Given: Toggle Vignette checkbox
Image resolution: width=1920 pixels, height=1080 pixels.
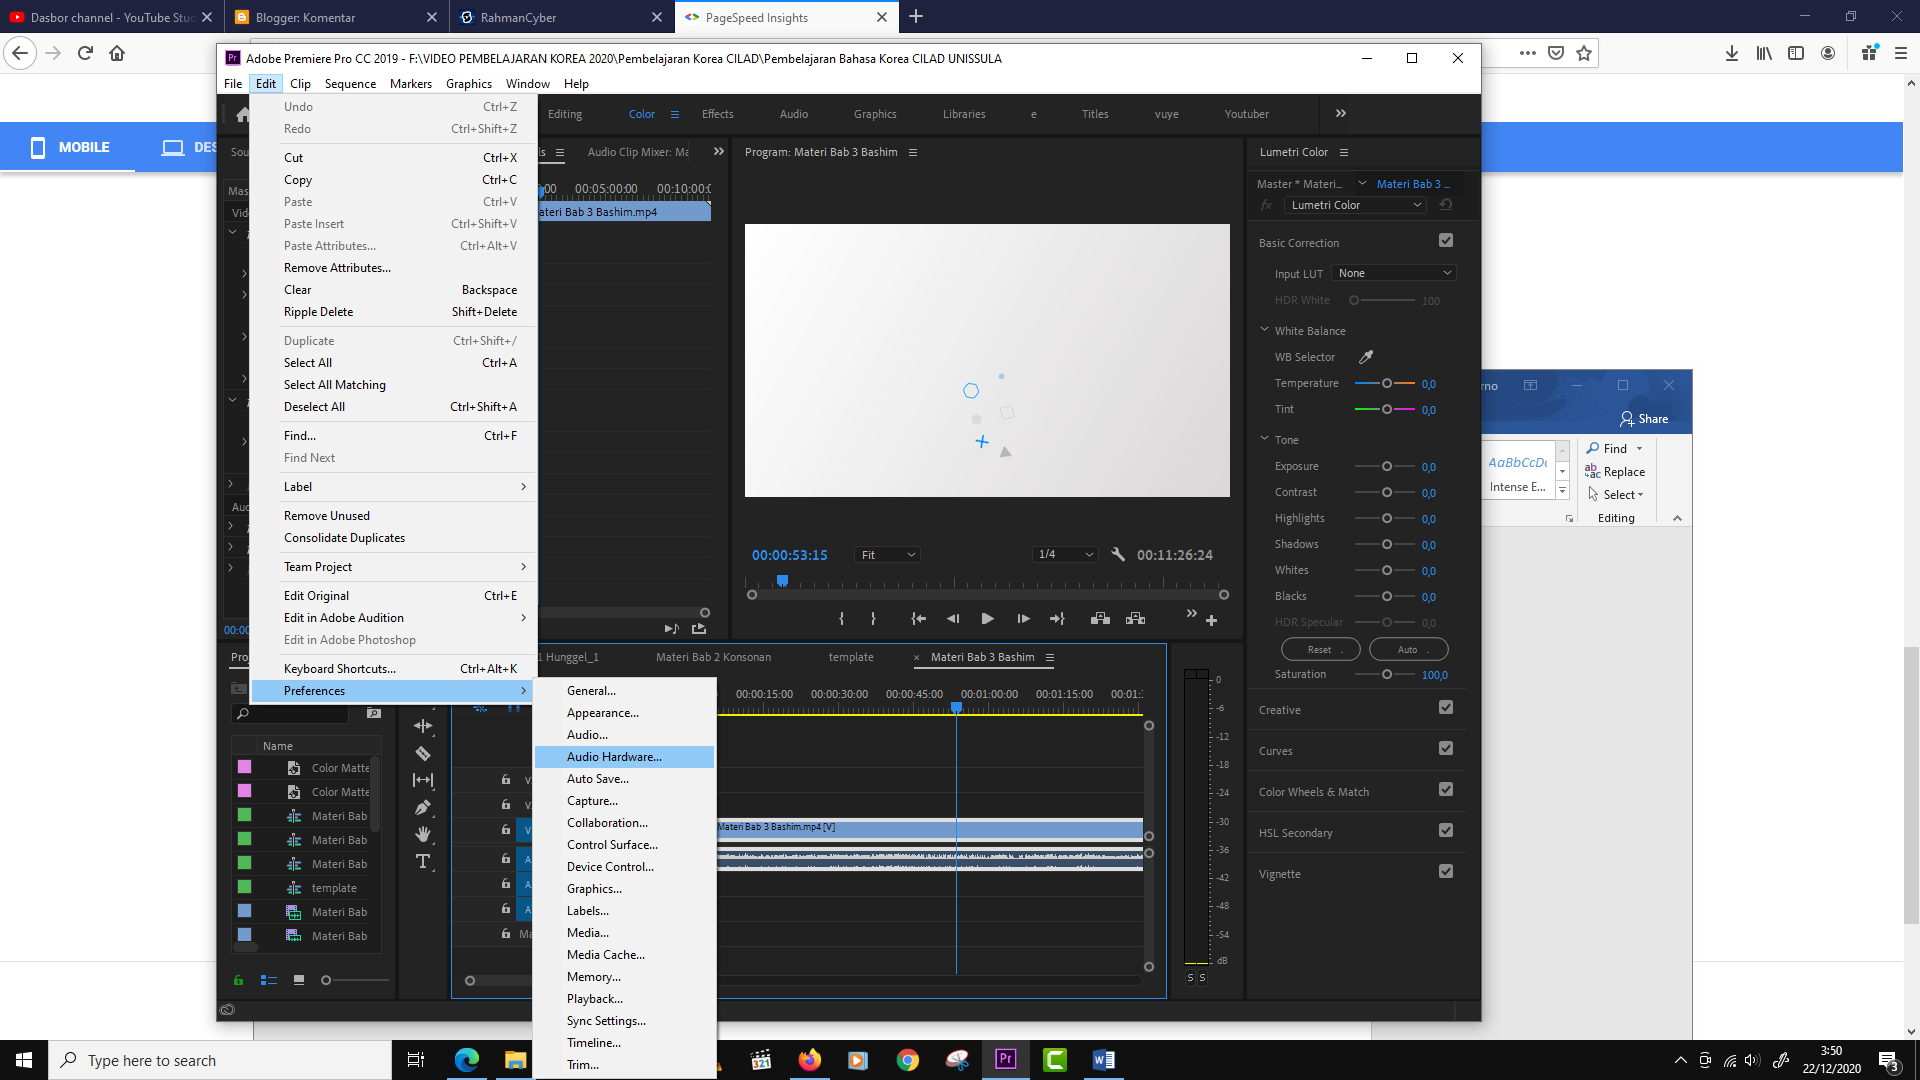Looking at the screenshot, I should (1446, 872).
